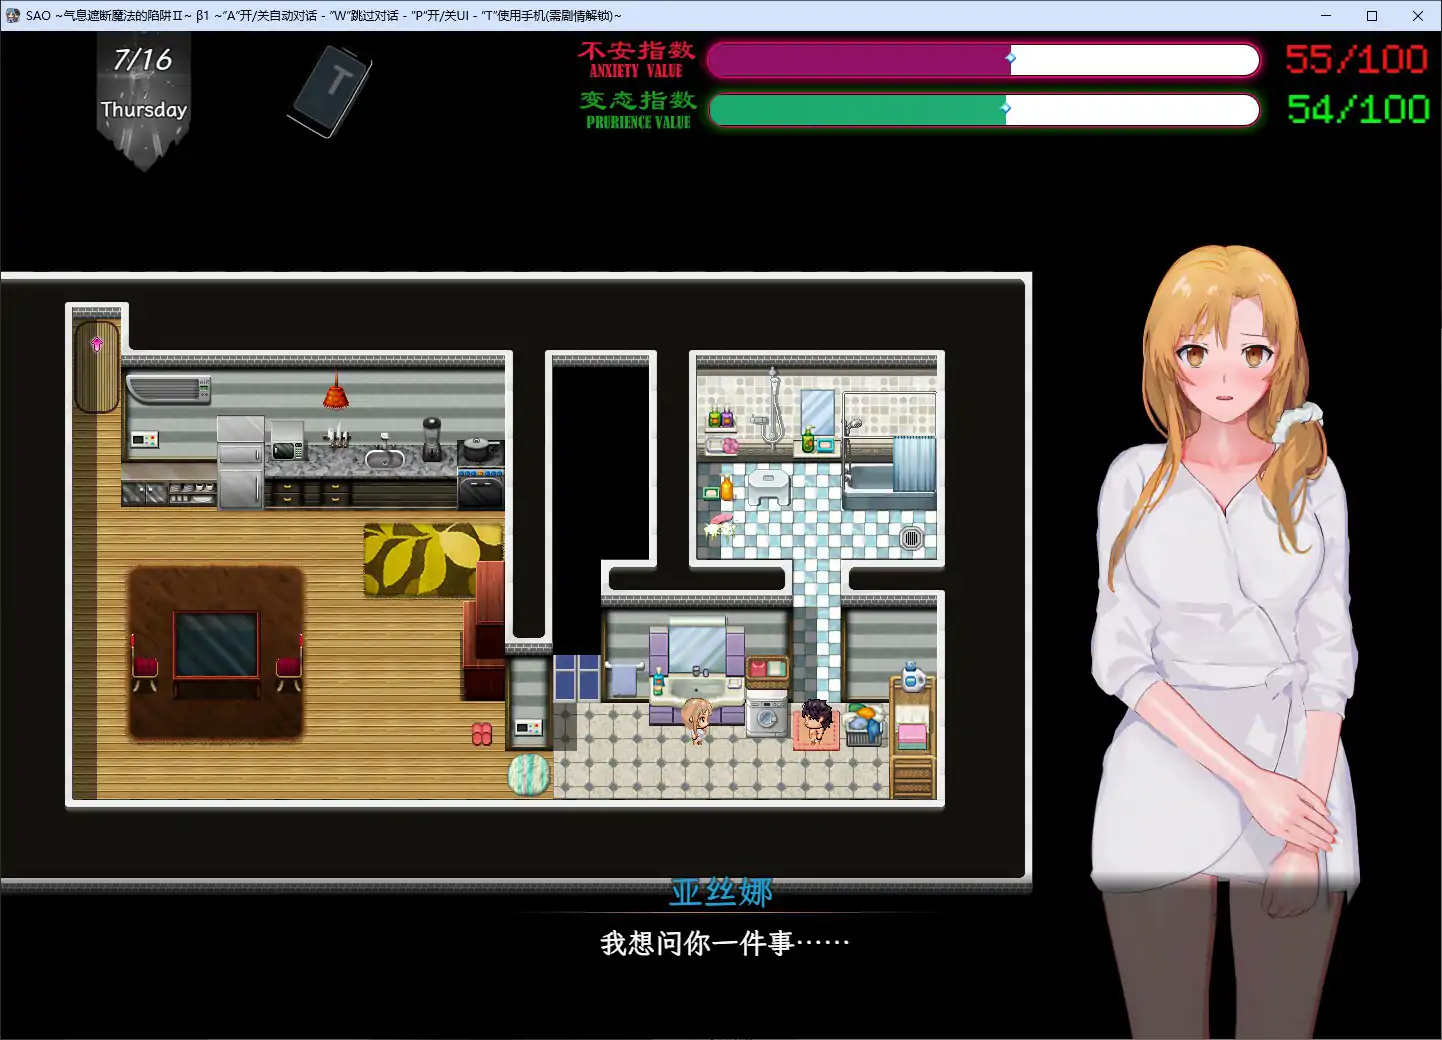Click the phone icon marked T
1442x1040 pixels.
tap(332, 90)
